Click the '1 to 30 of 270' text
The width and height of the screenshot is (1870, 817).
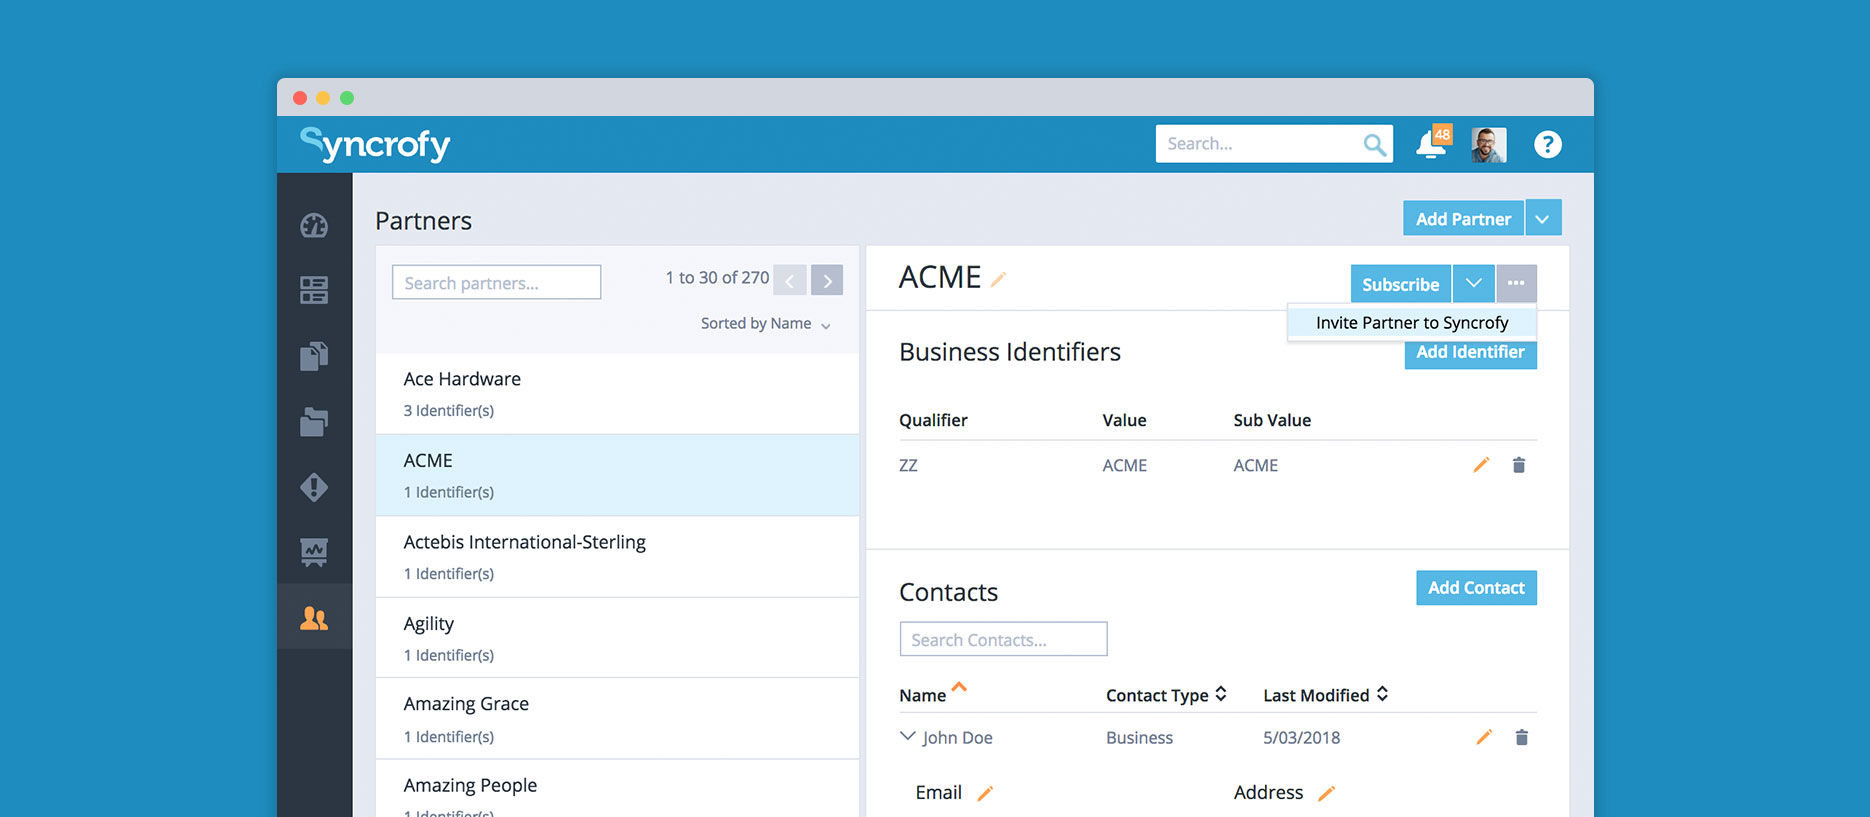[x=717, y=278]
